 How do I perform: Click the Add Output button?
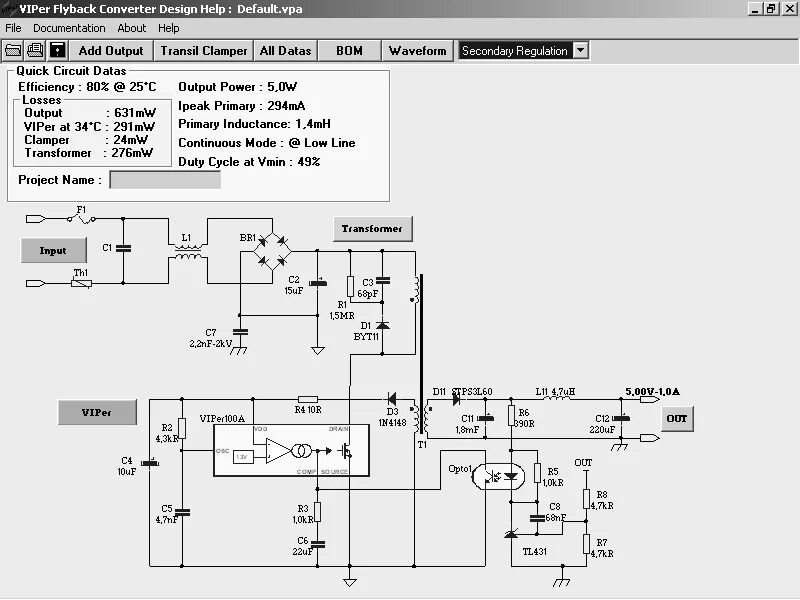[111, 51]
